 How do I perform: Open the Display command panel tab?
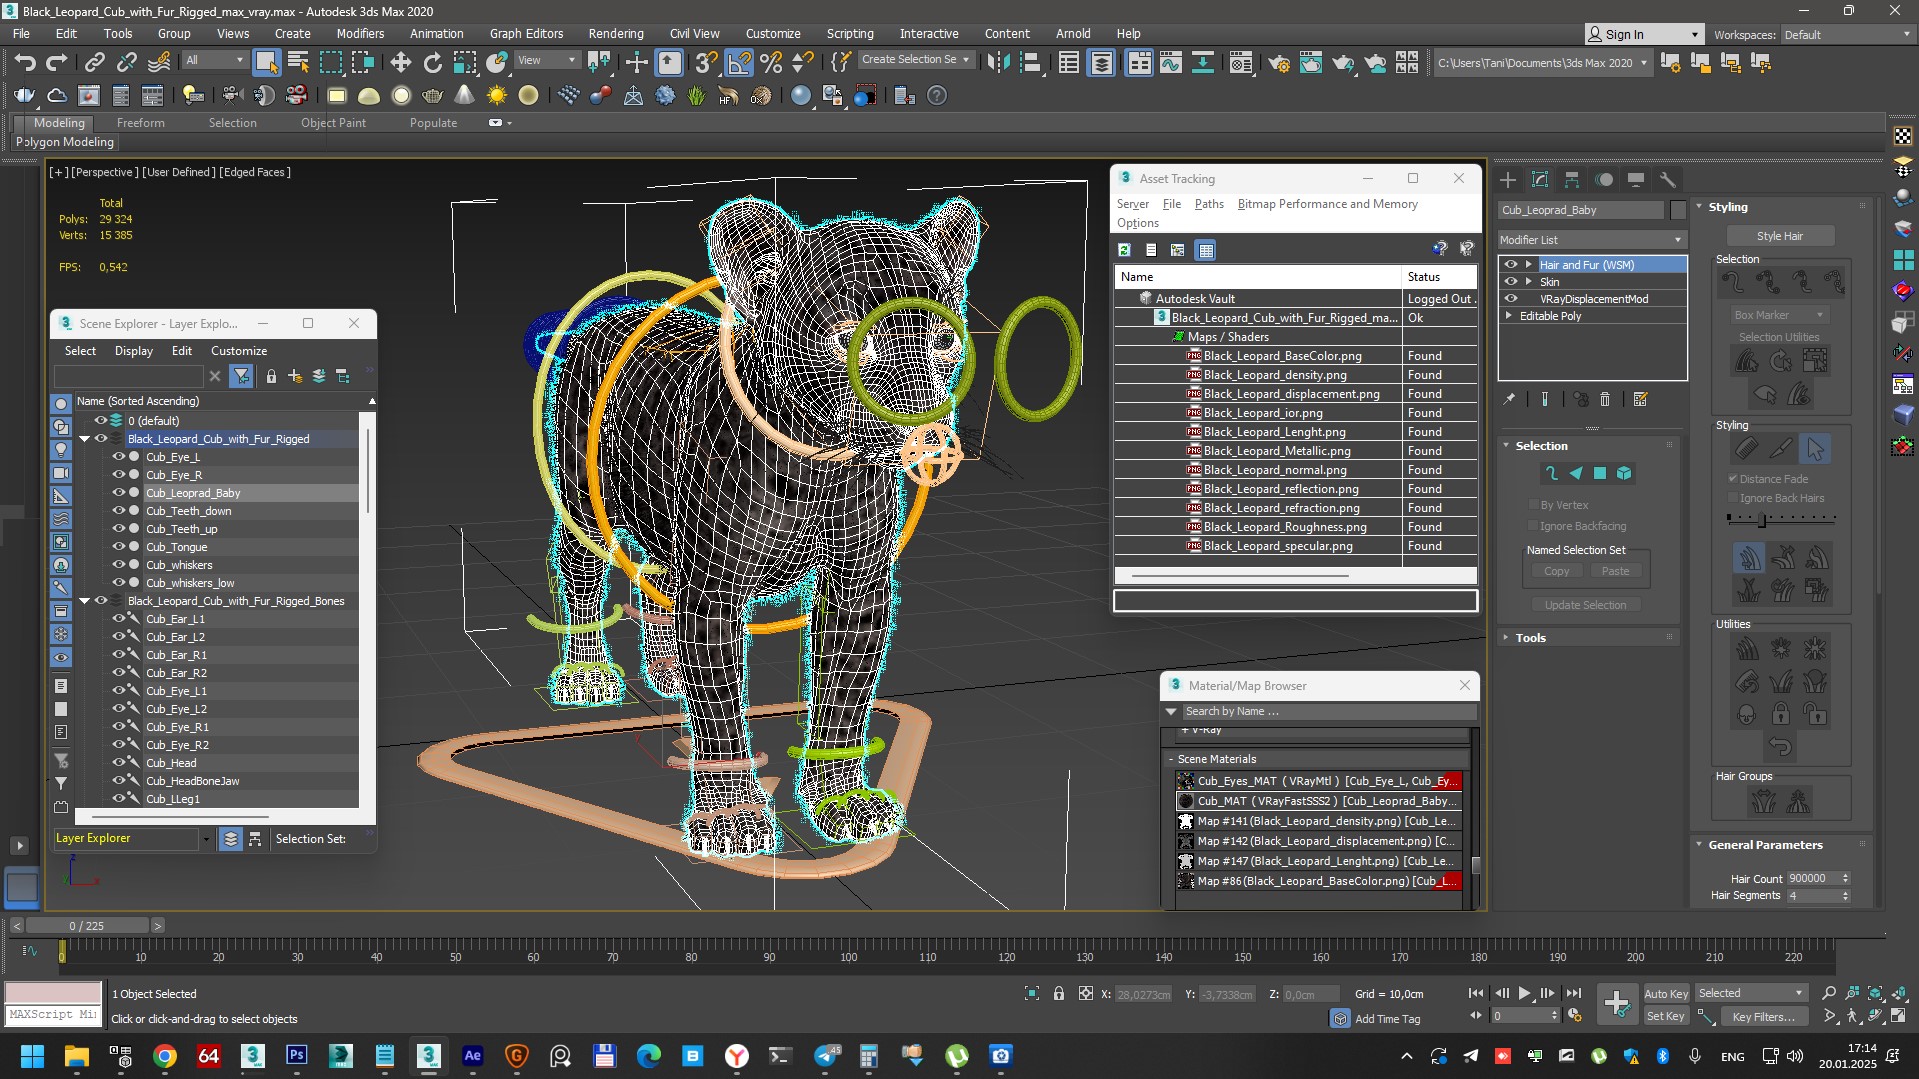coord(1636,180)
